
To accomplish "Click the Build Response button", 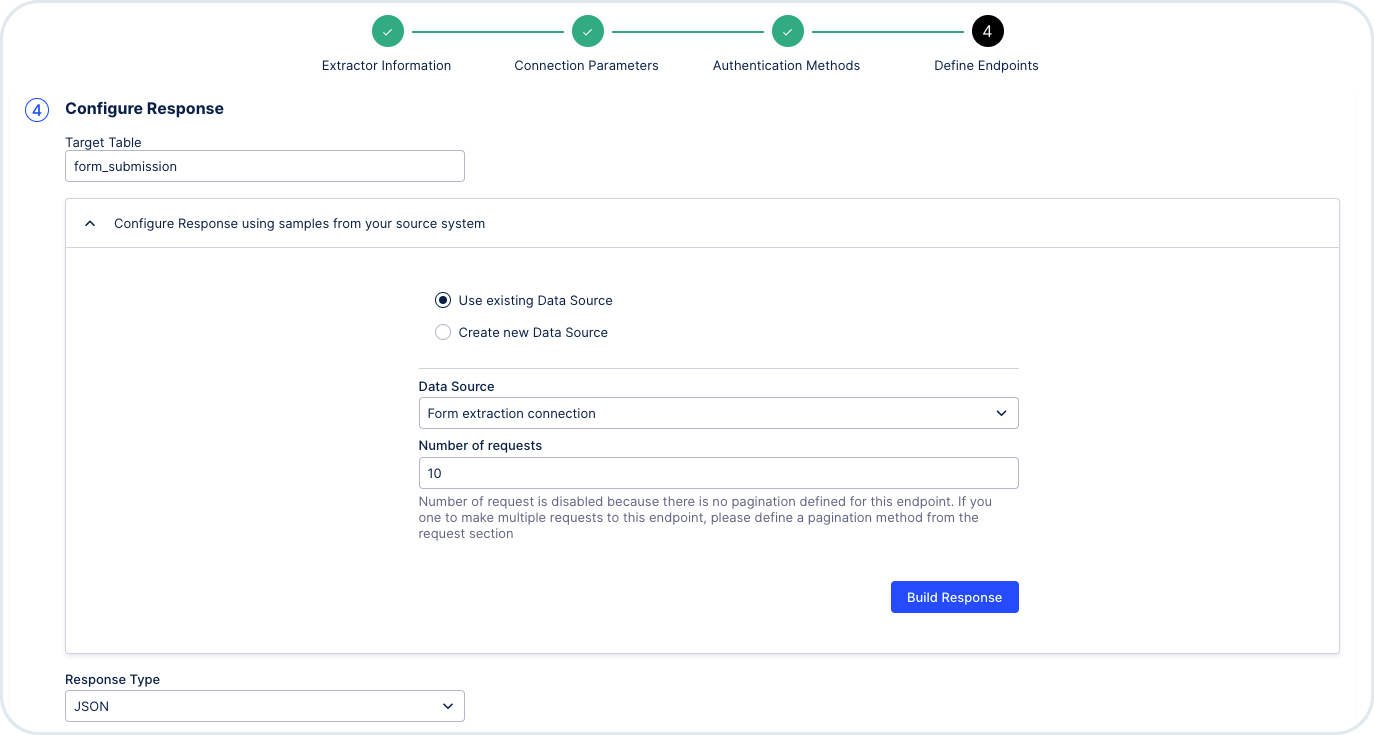I will click(954, 597).
